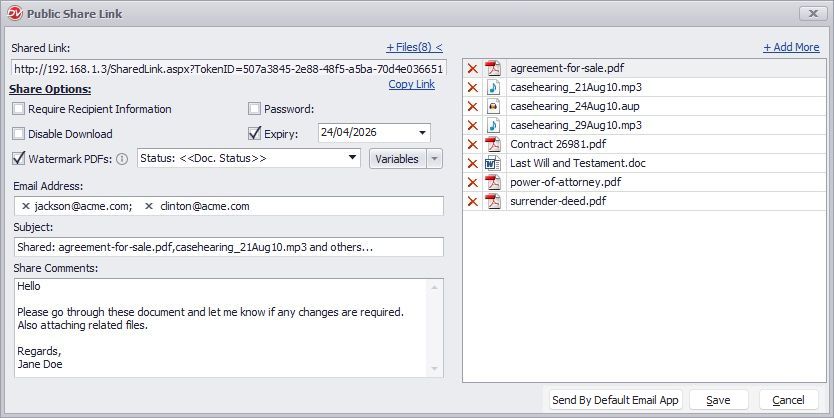Select the agreement-for-sale.pdf file name

click(567, 69)
